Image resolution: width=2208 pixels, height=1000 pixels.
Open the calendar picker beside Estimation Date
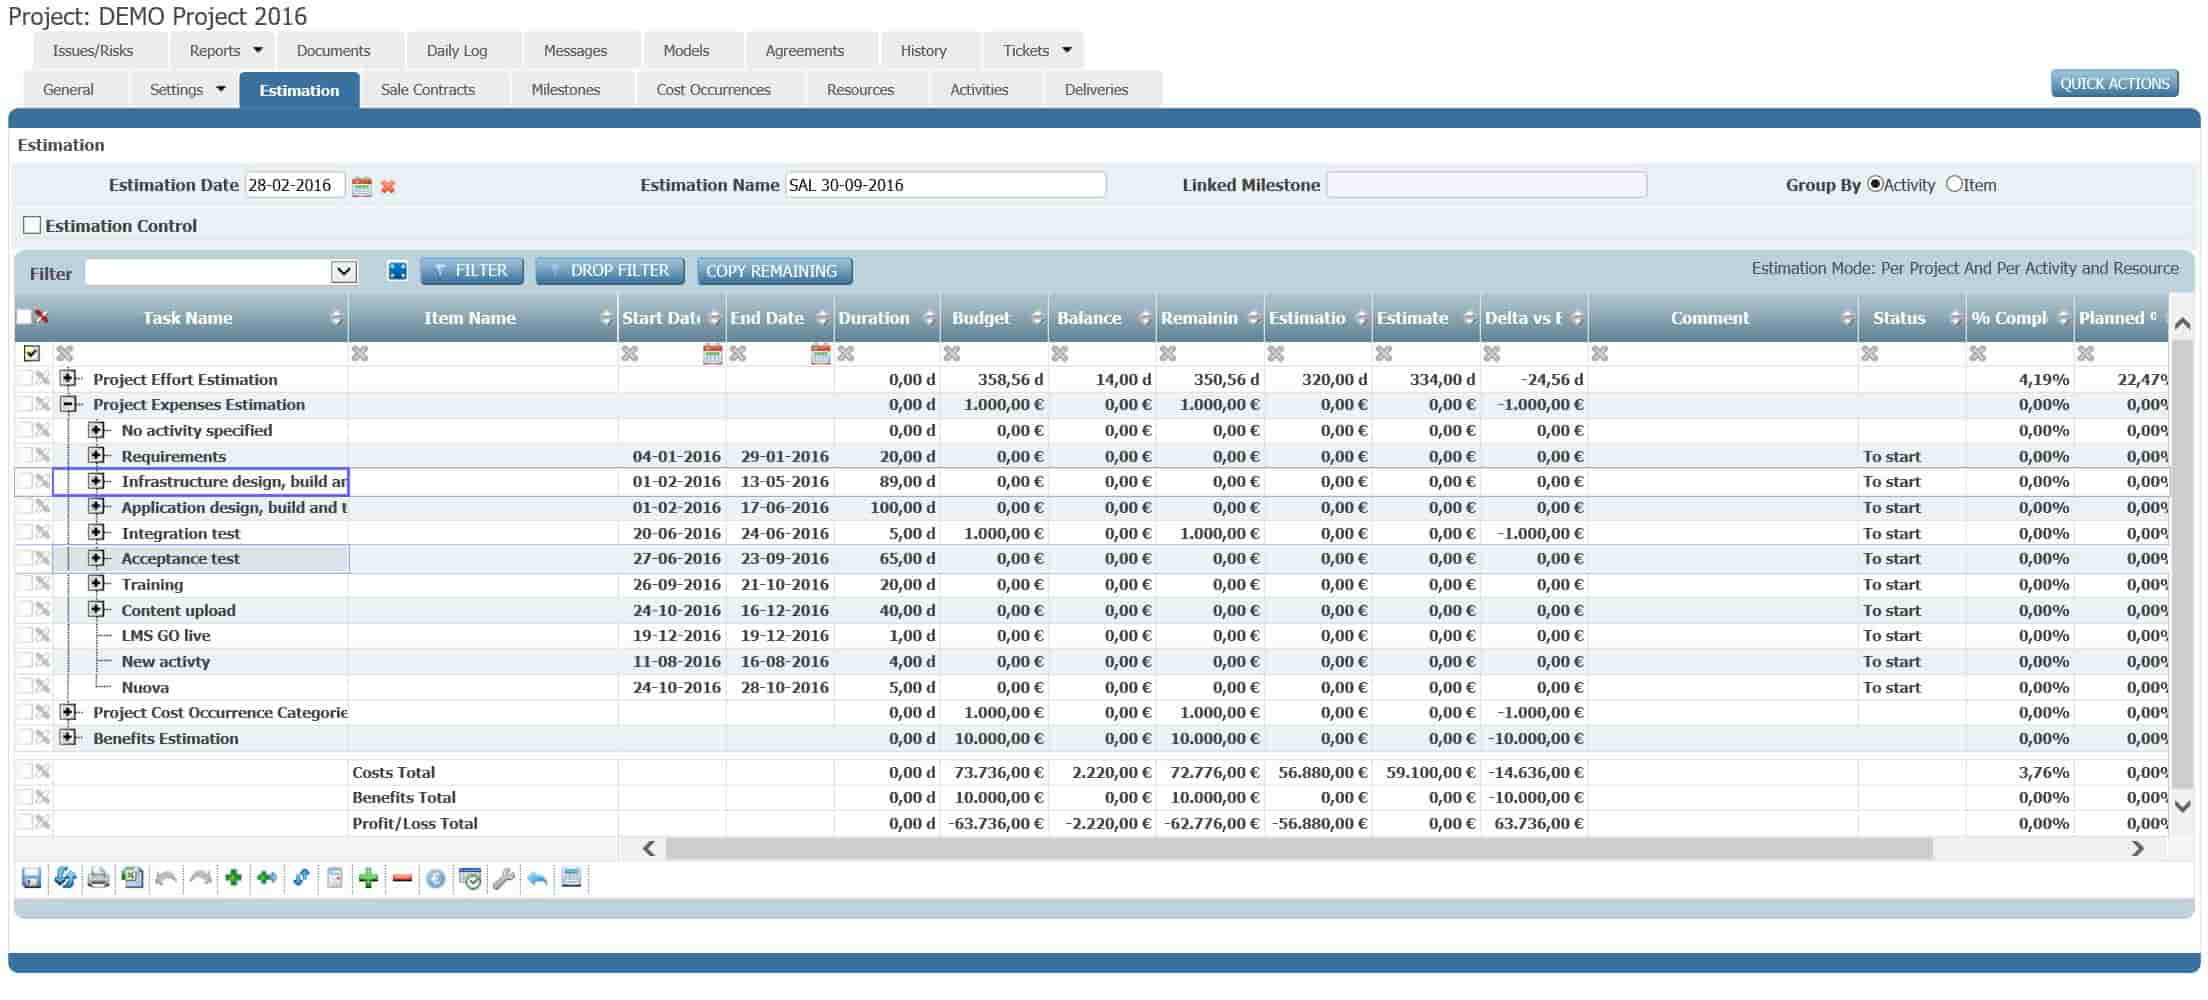(362, 186)
